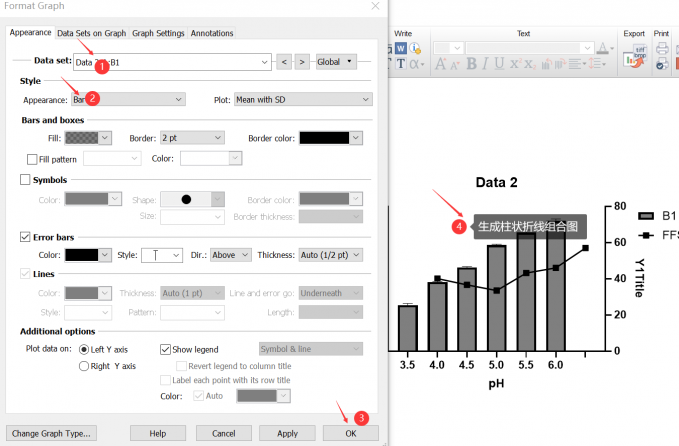
Task: Switch to Data Sets on Graph tab
Action: pyautogui.click(x=92, y=33)
